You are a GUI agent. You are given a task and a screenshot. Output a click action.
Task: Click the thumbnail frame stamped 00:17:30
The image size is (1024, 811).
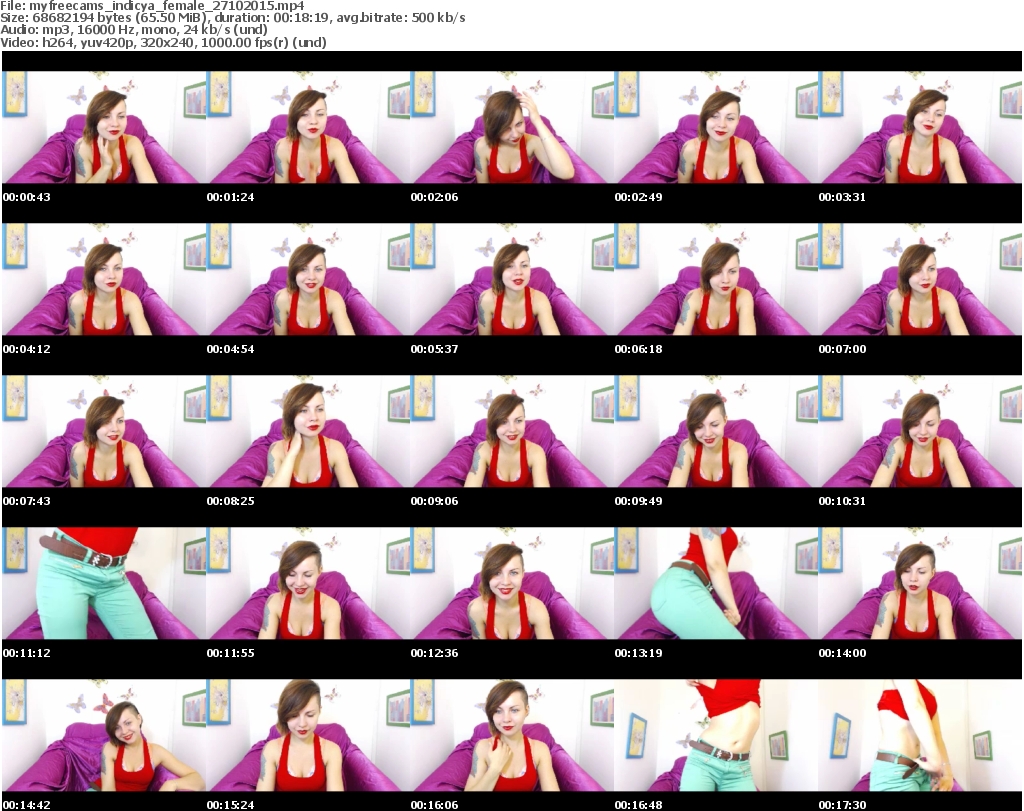[920, 735]
